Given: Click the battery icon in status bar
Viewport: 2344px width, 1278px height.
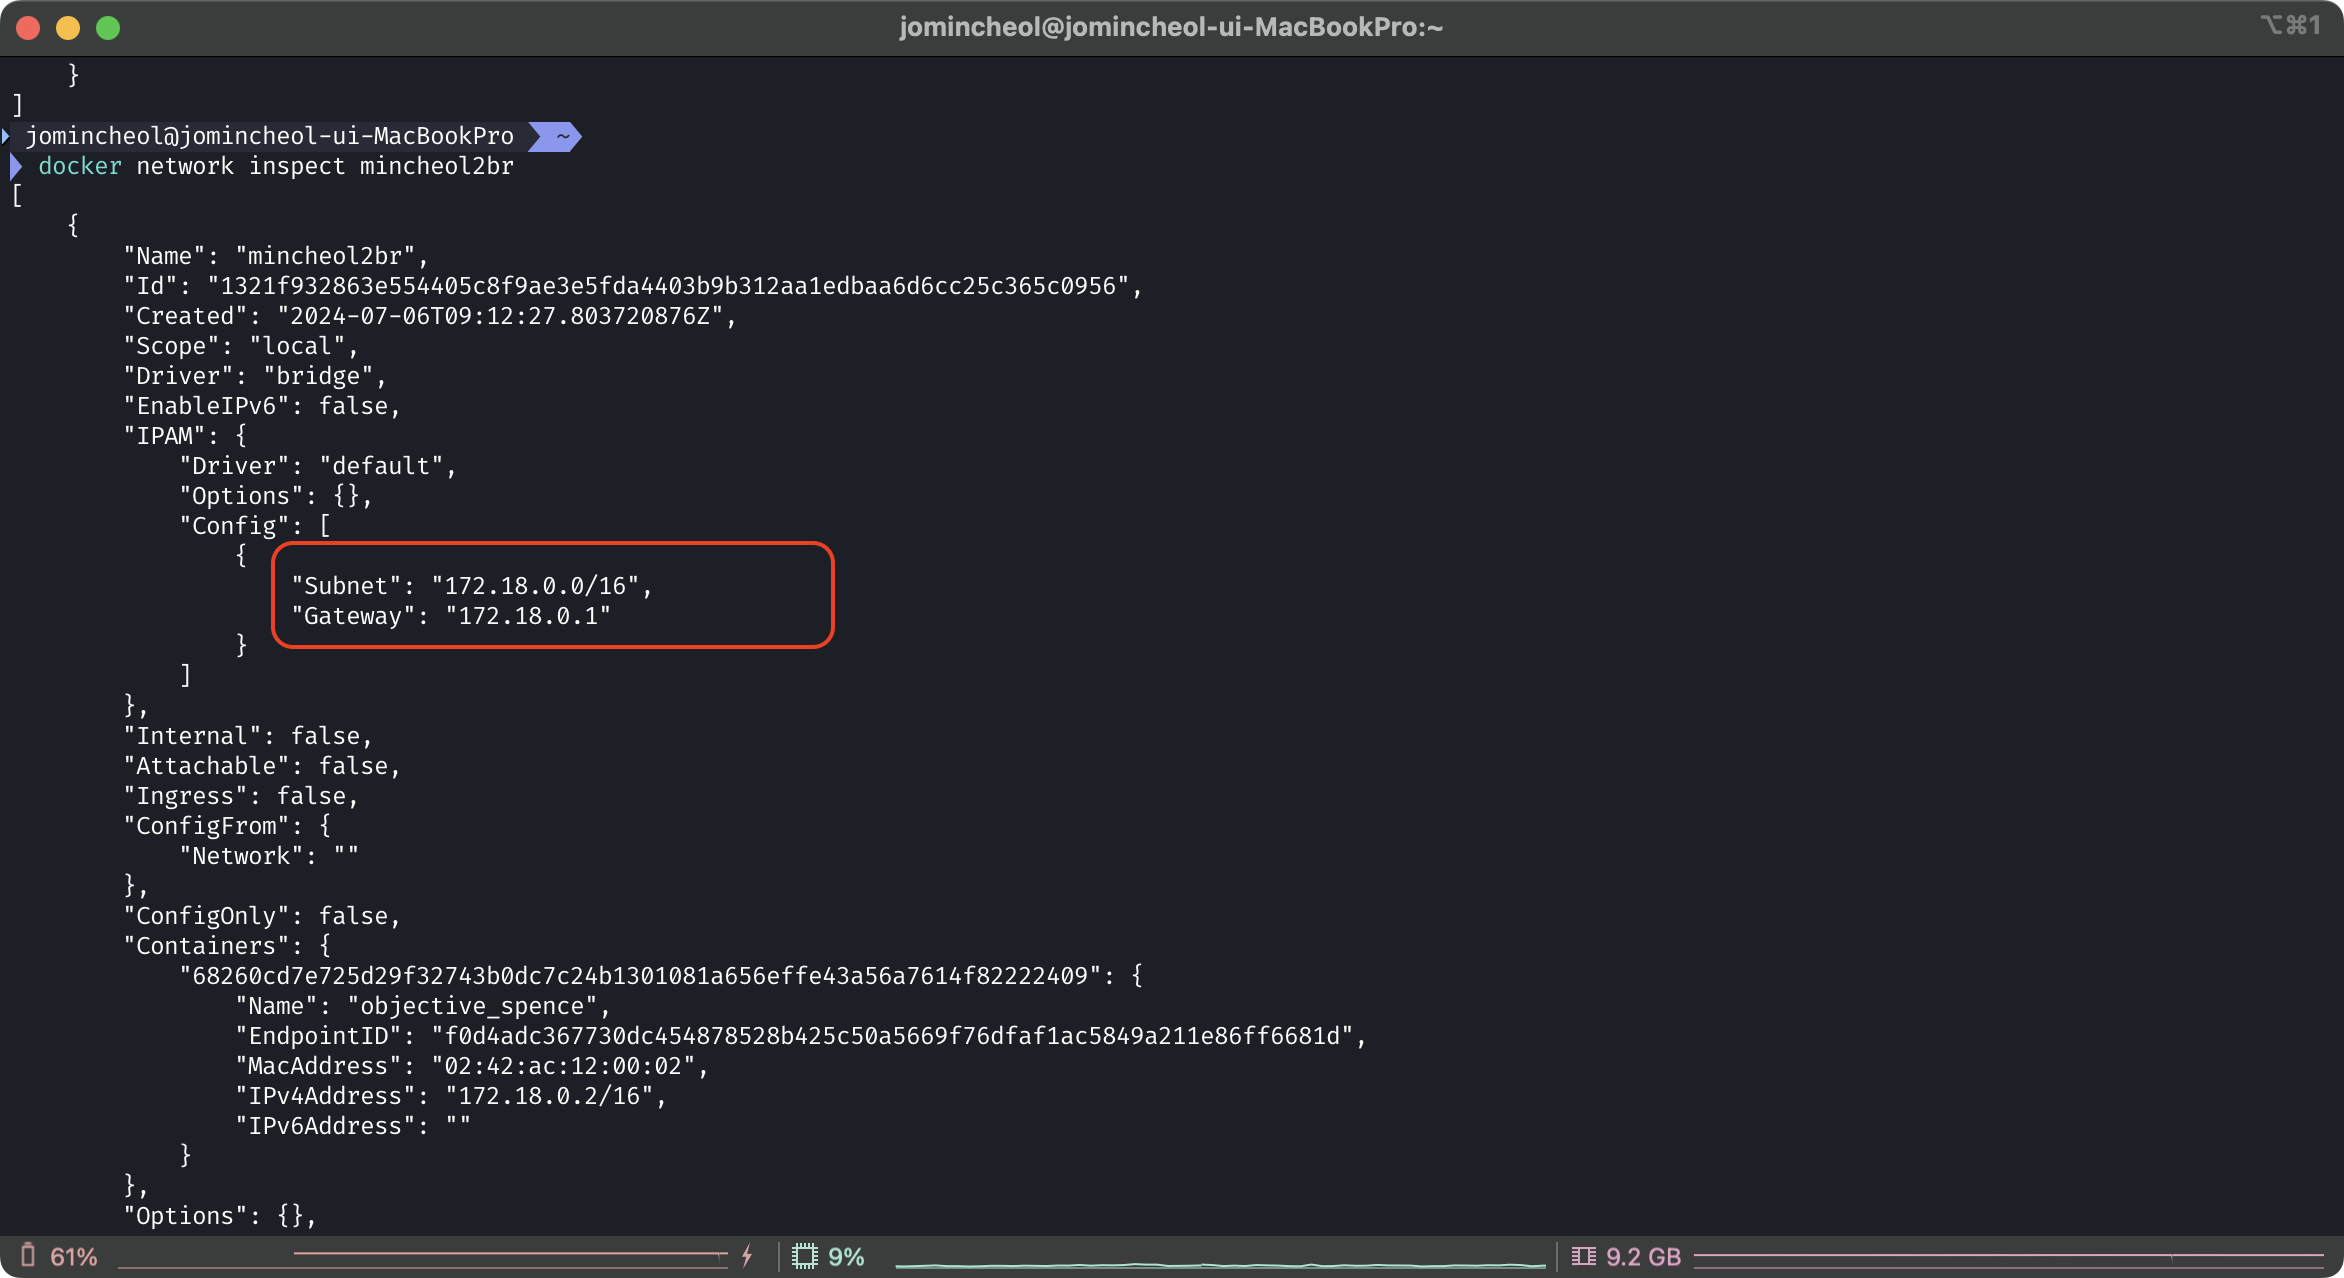Looking at the screenshot, I should [28, 1255].
